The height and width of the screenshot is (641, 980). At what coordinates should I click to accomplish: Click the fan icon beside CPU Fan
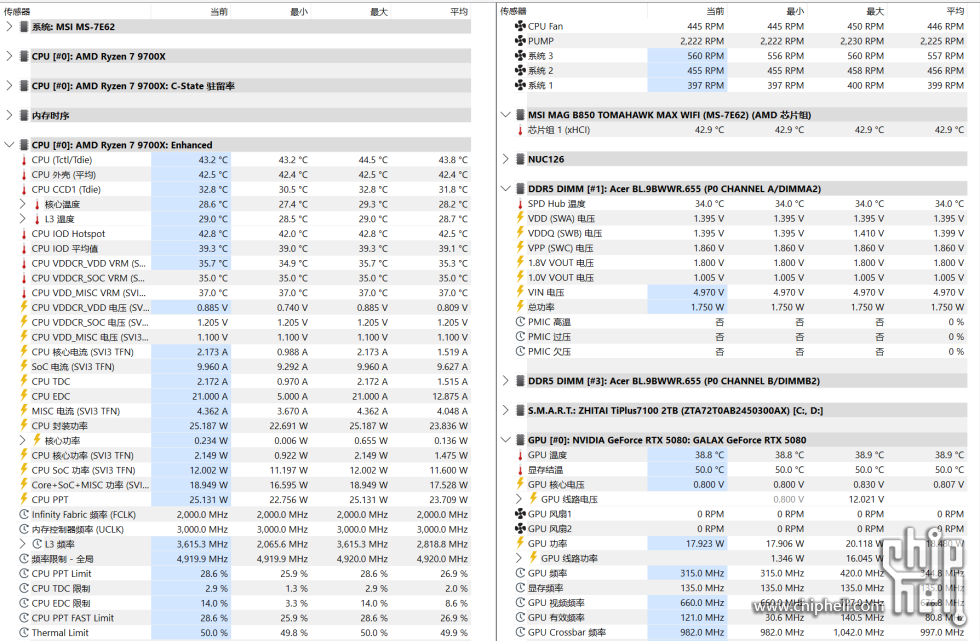(520, 26)
